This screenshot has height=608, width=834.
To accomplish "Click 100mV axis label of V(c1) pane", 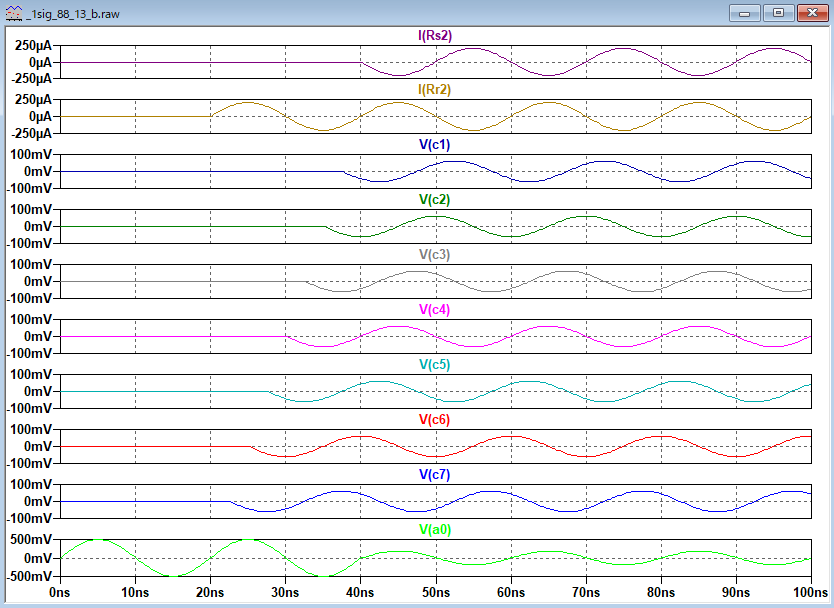I will [31, 155].
